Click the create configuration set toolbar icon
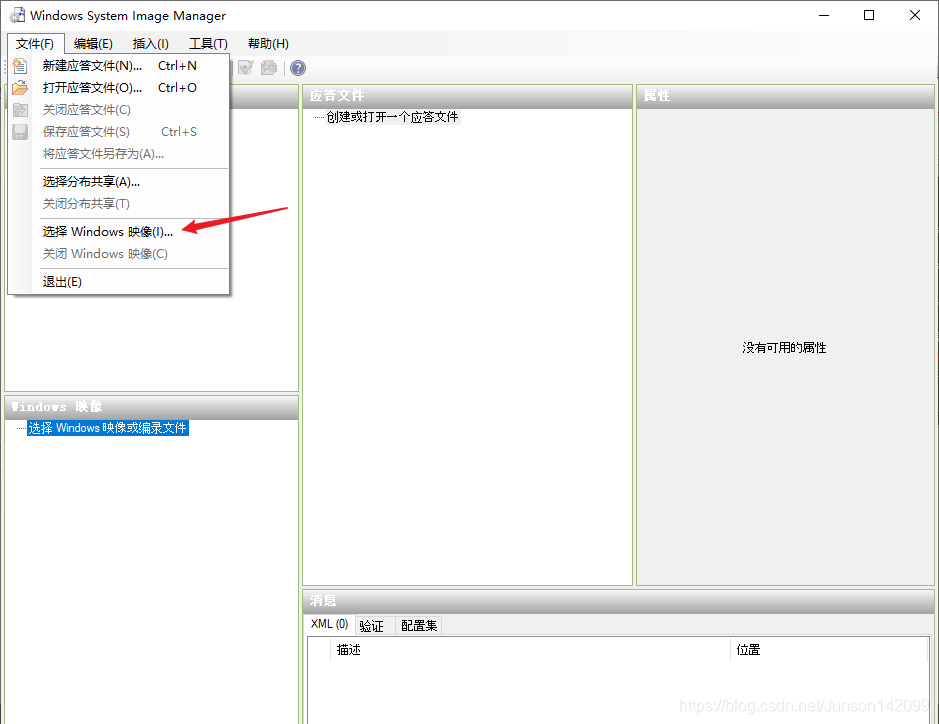 (269, 68)
